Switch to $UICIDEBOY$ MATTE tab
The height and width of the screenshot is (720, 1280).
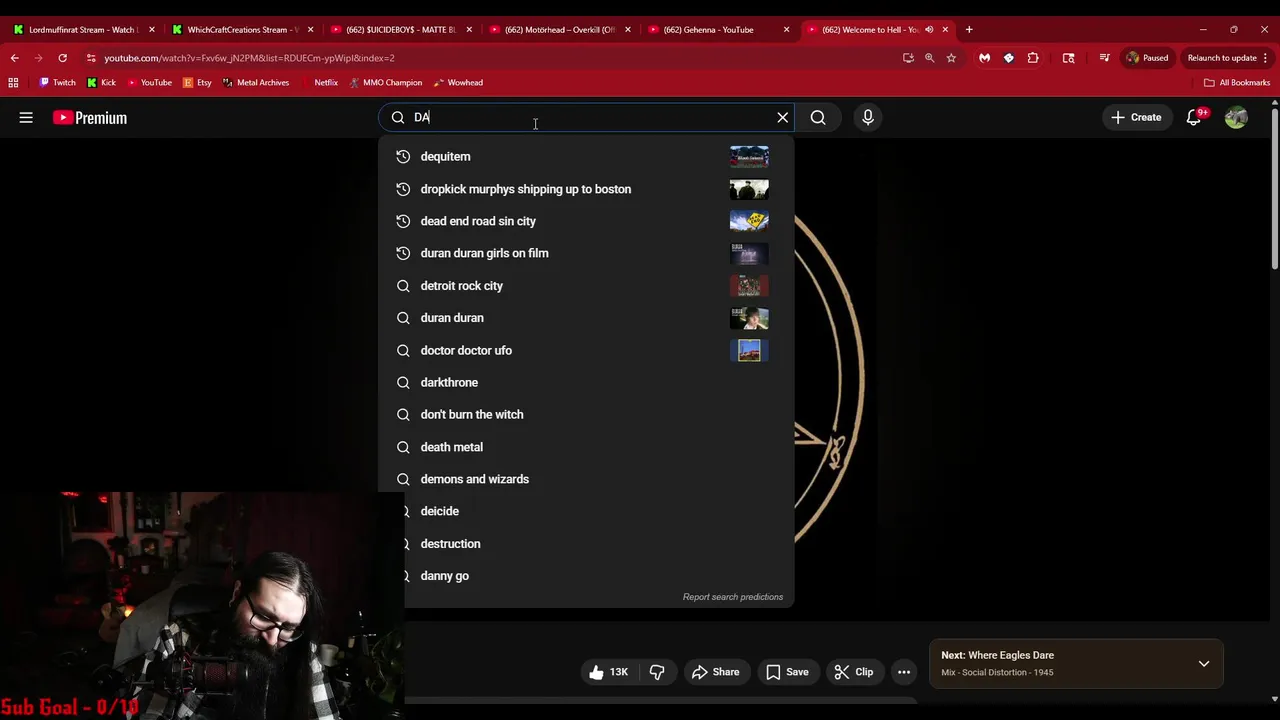coord(401,30)
